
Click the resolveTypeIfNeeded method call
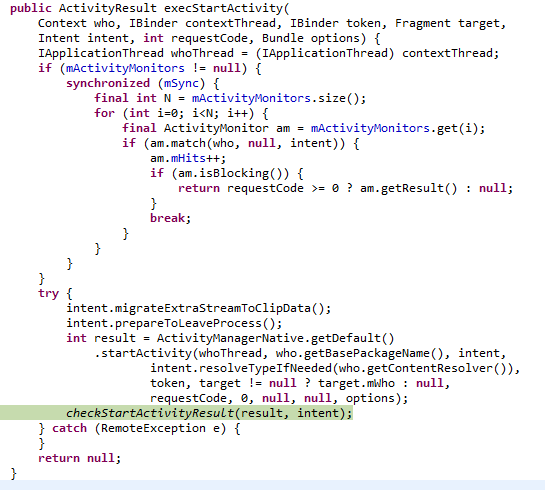(x=265, y=368)
